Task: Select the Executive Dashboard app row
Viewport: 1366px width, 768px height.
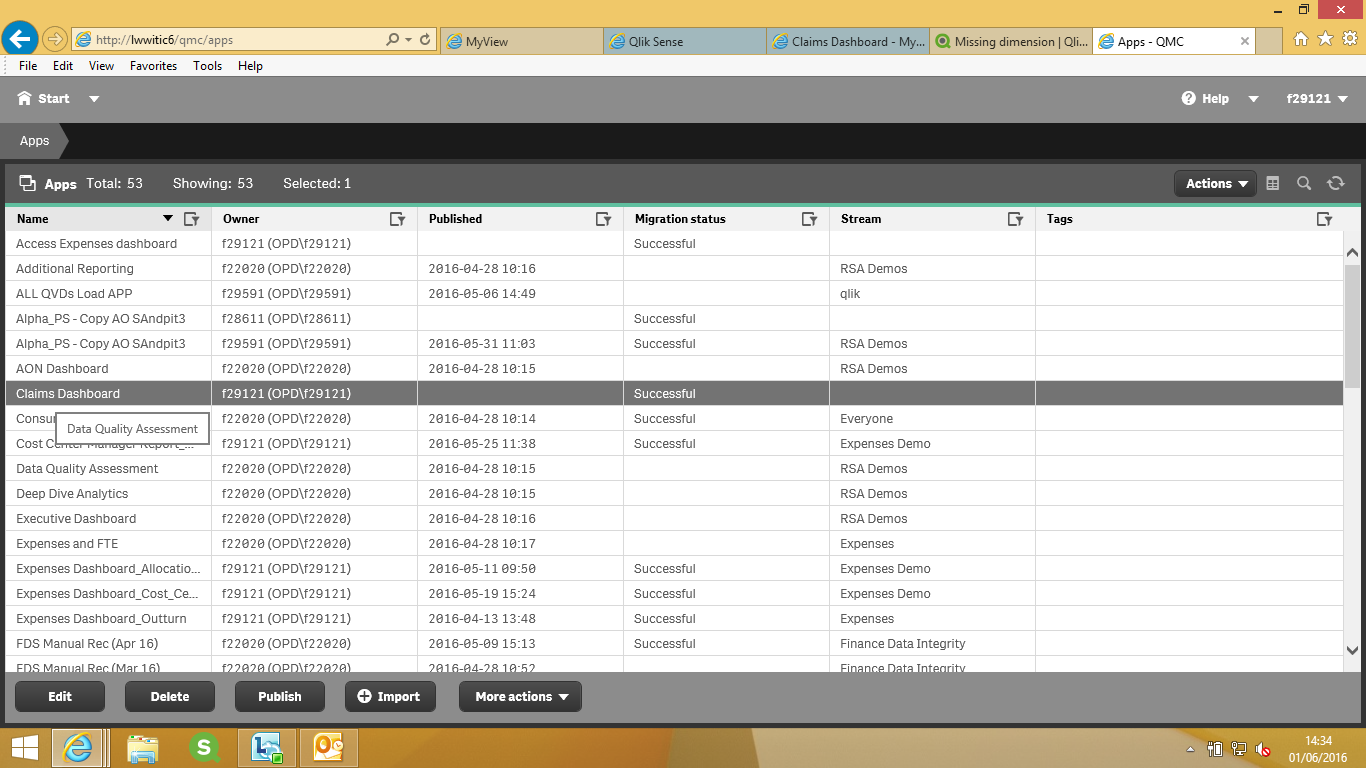Action: 675,519
